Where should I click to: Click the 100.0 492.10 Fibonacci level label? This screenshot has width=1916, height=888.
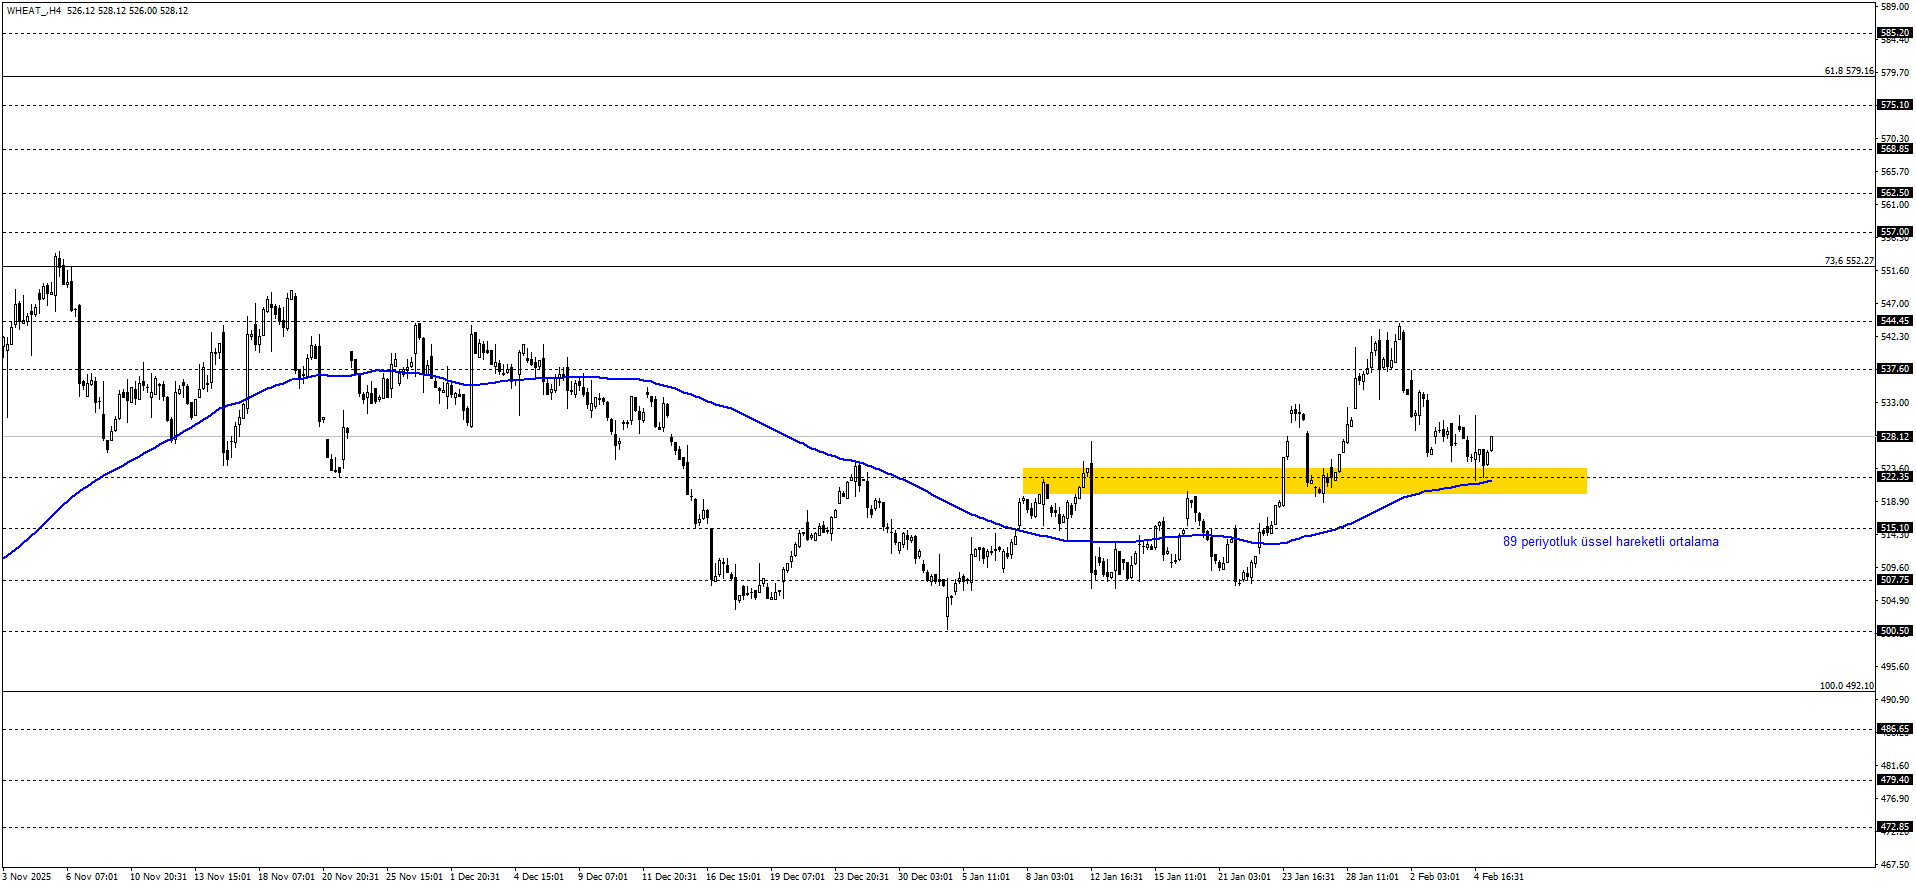click(1846, 686)
